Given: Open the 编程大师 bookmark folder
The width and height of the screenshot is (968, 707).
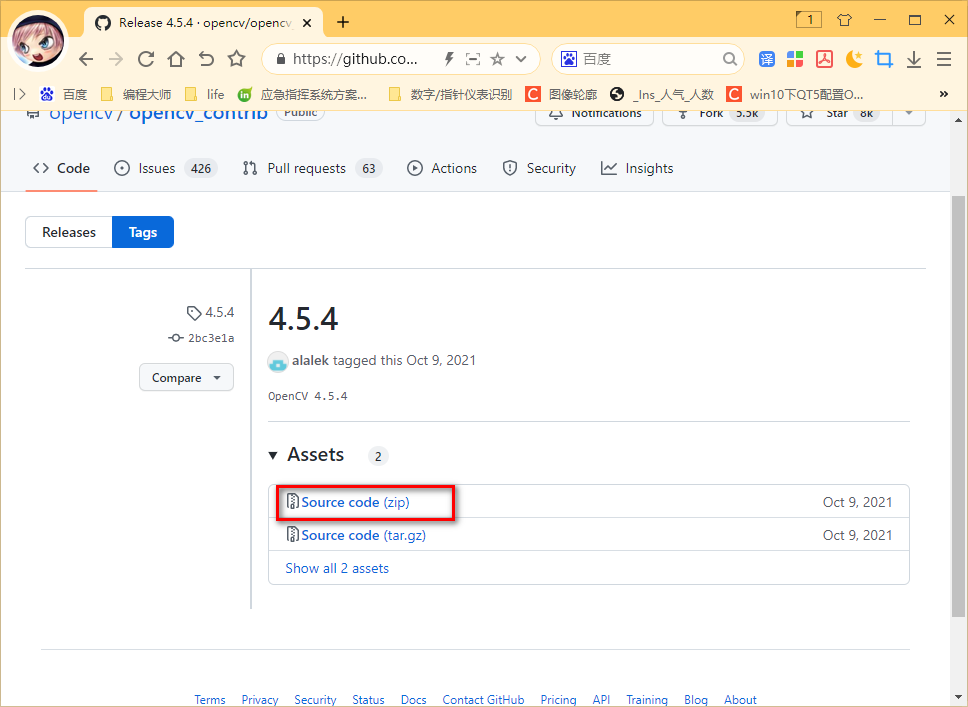Looking at the screenshot, I should tap(136, 94).
